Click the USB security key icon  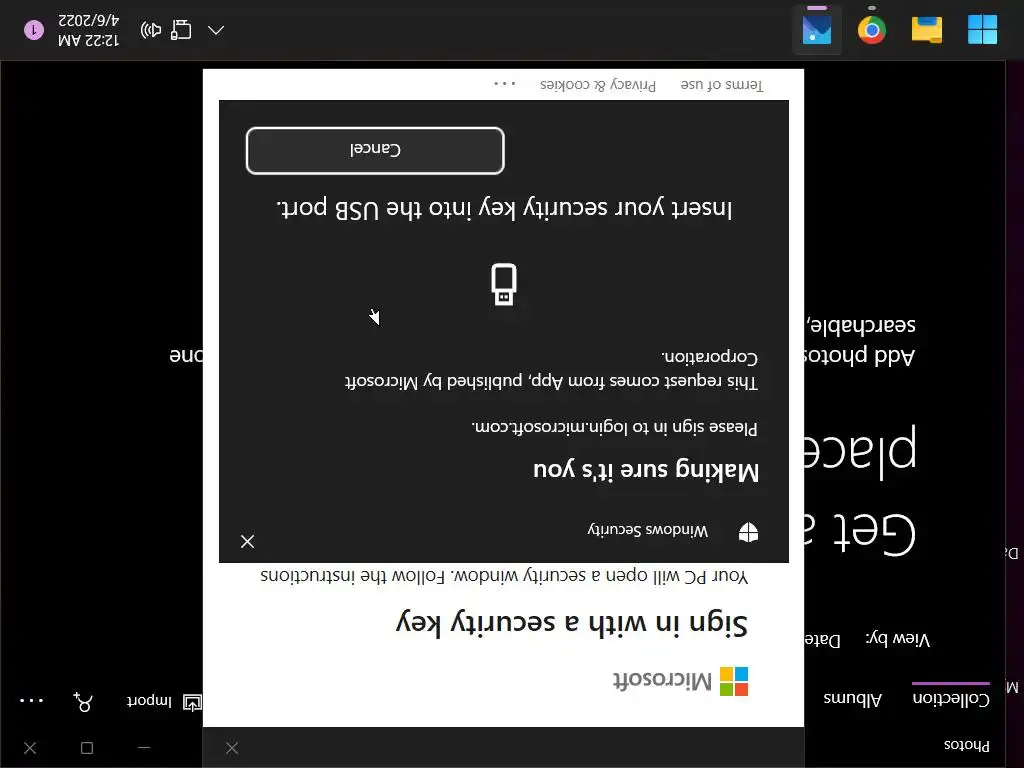pos(504,284)
